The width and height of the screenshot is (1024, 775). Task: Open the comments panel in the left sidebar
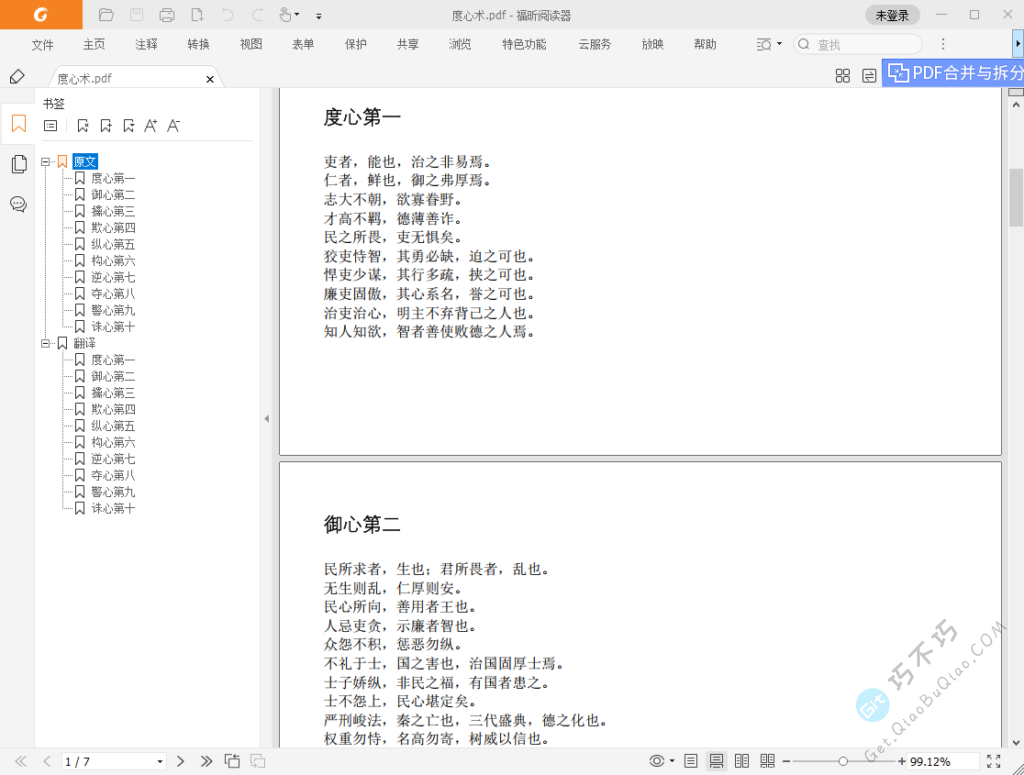coord(18,204)
